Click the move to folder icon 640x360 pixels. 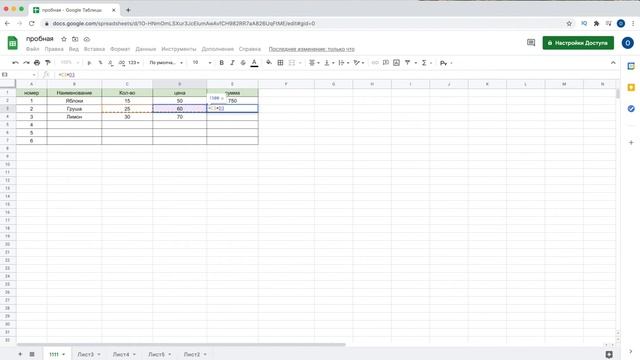coord(75,39)
